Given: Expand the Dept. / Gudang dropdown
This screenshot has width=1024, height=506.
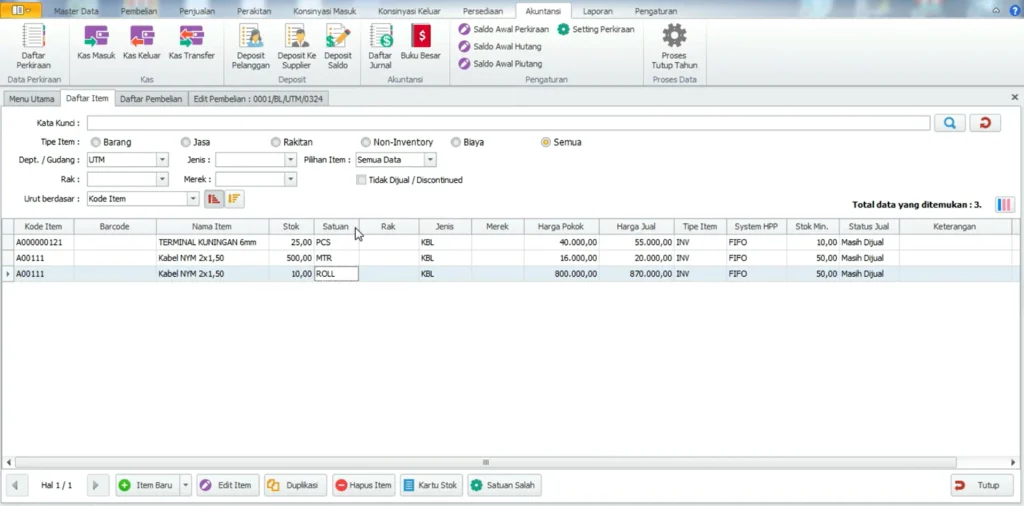Looking at the screenshot, I should pyautogui.click(x=162, y=159).
